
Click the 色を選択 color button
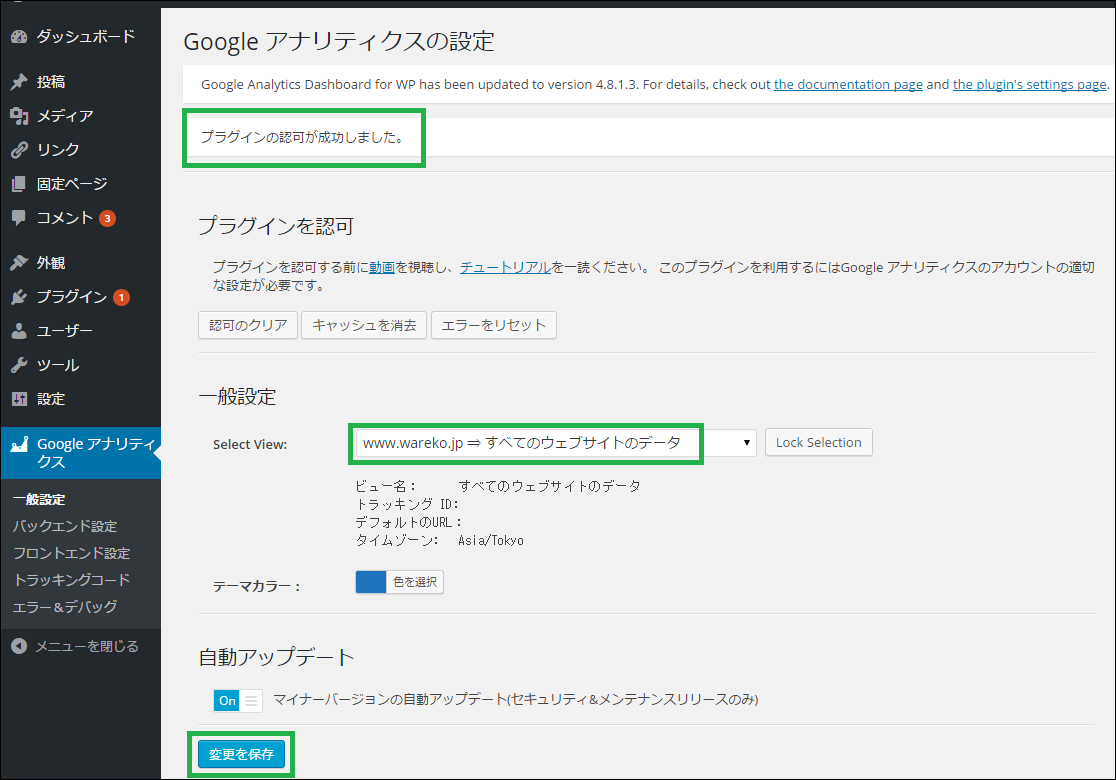(x=415, y=582)
